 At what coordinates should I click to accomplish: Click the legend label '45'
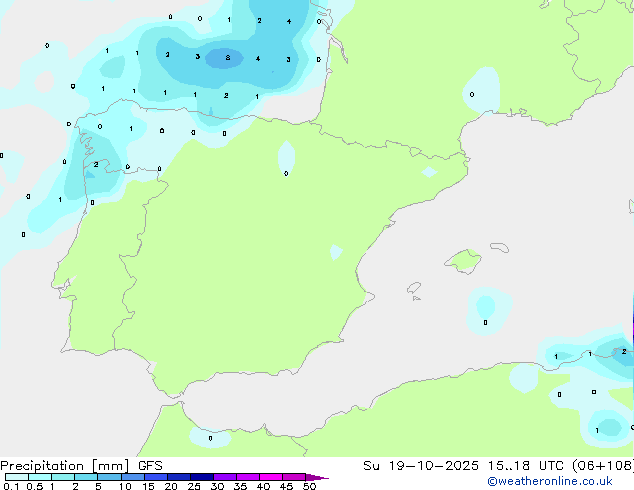286,486
